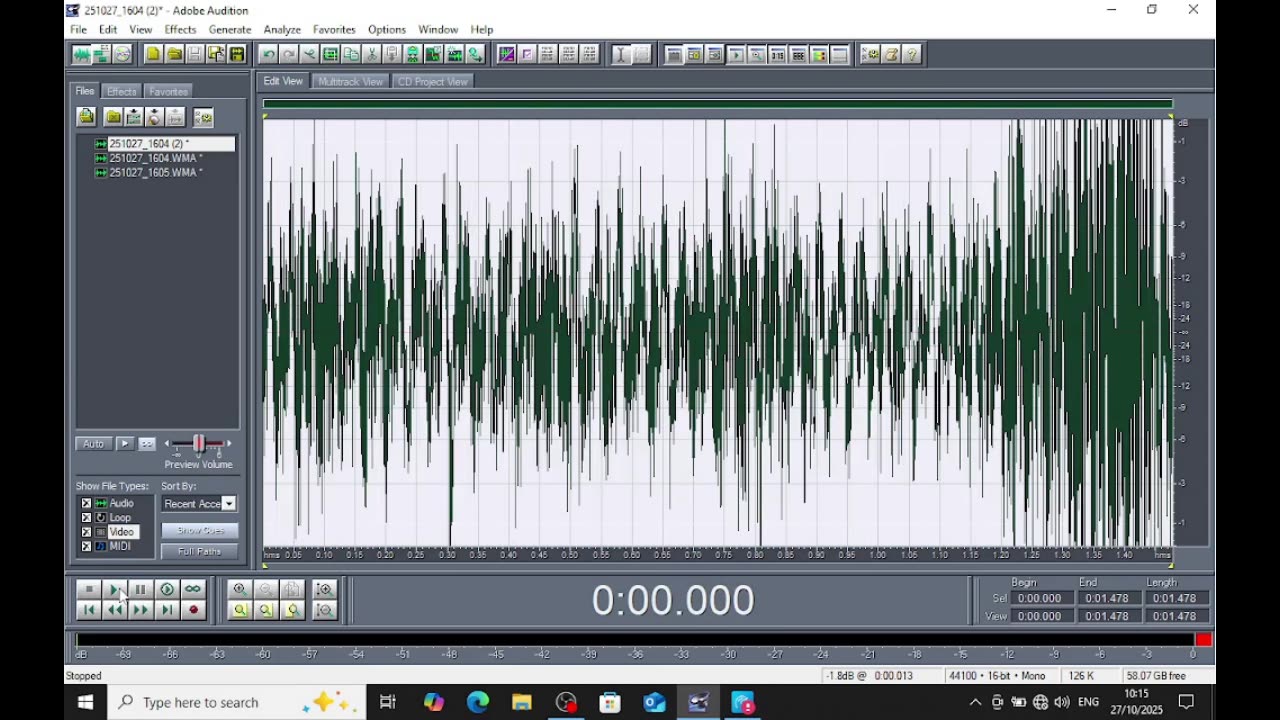Open the Help menu
Screen dimensions: 1280x720
482,30
